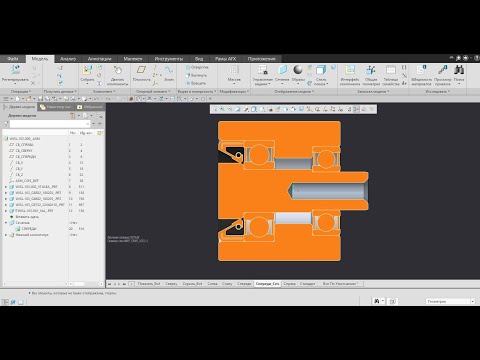480x360 pixels.
Task: Select the Спереди_Сеч view tab
Action: click(267, 284)
